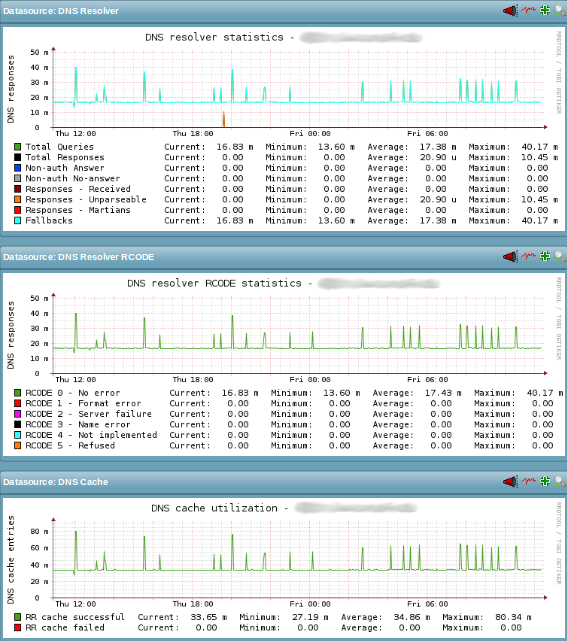Click the magenta swatch beside RCODE 2 Server failure
The height and width of the screenshot is (641, 567).
point(18,414)
